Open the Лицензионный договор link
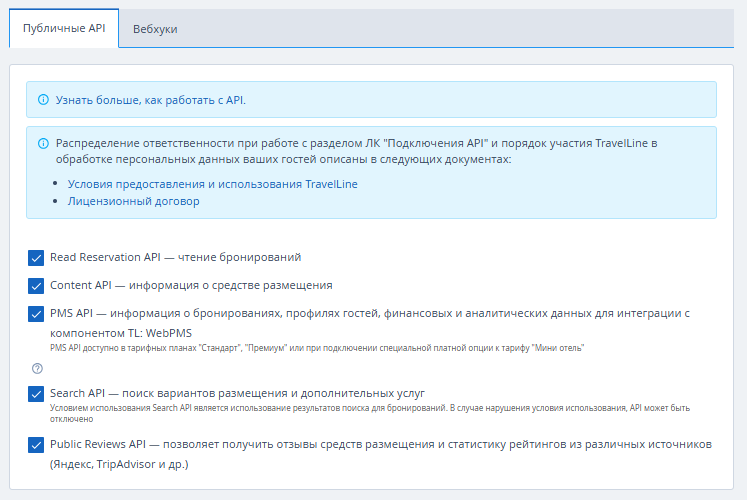 (x=133, y=201)
